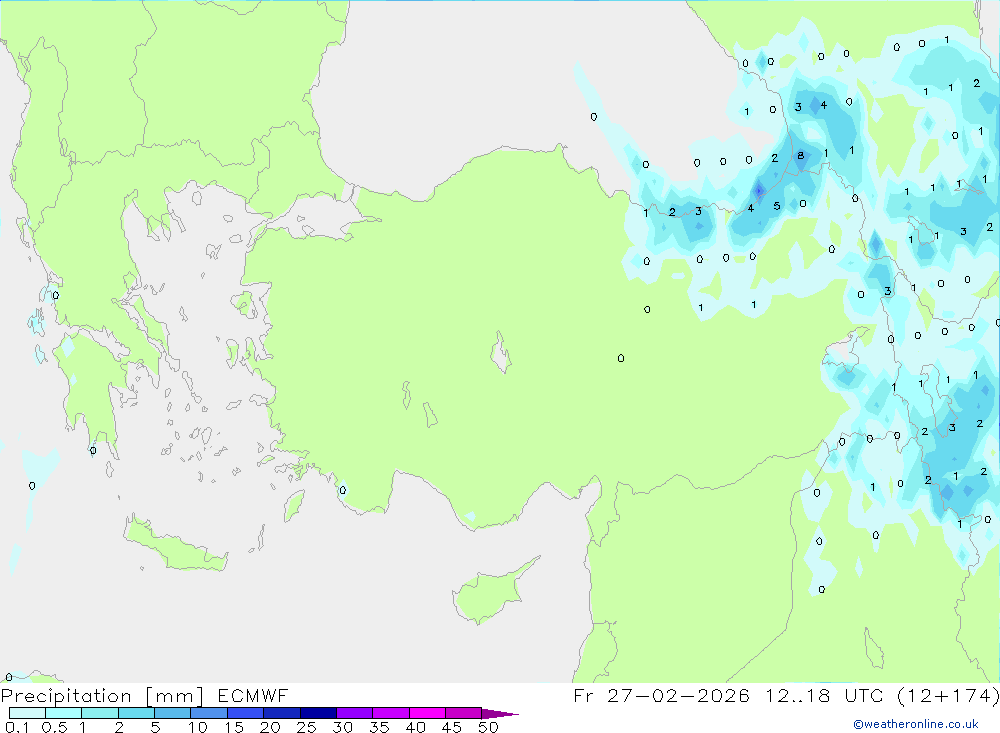Pick the 1–2 mm legend color swatch
Viewport: 1000px width, 733px height.
100,713
